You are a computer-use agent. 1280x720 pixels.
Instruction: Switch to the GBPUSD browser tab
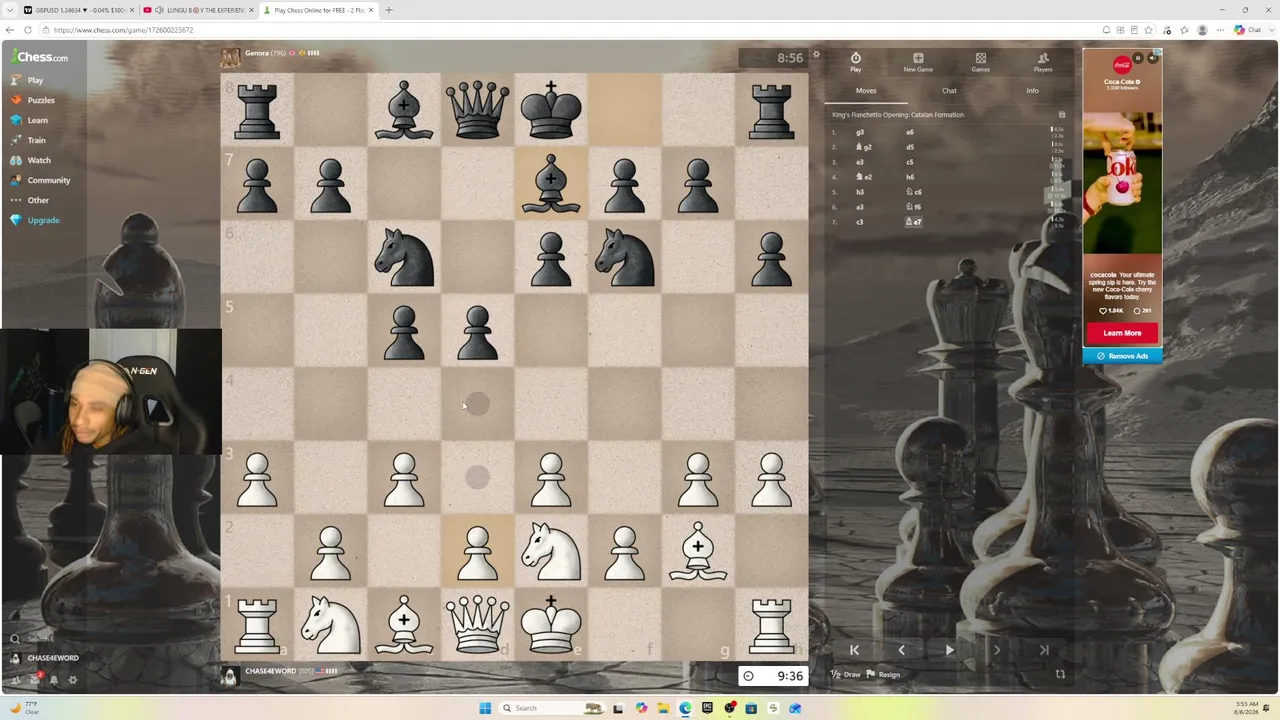pyautogui.click(x=78, y=10)
